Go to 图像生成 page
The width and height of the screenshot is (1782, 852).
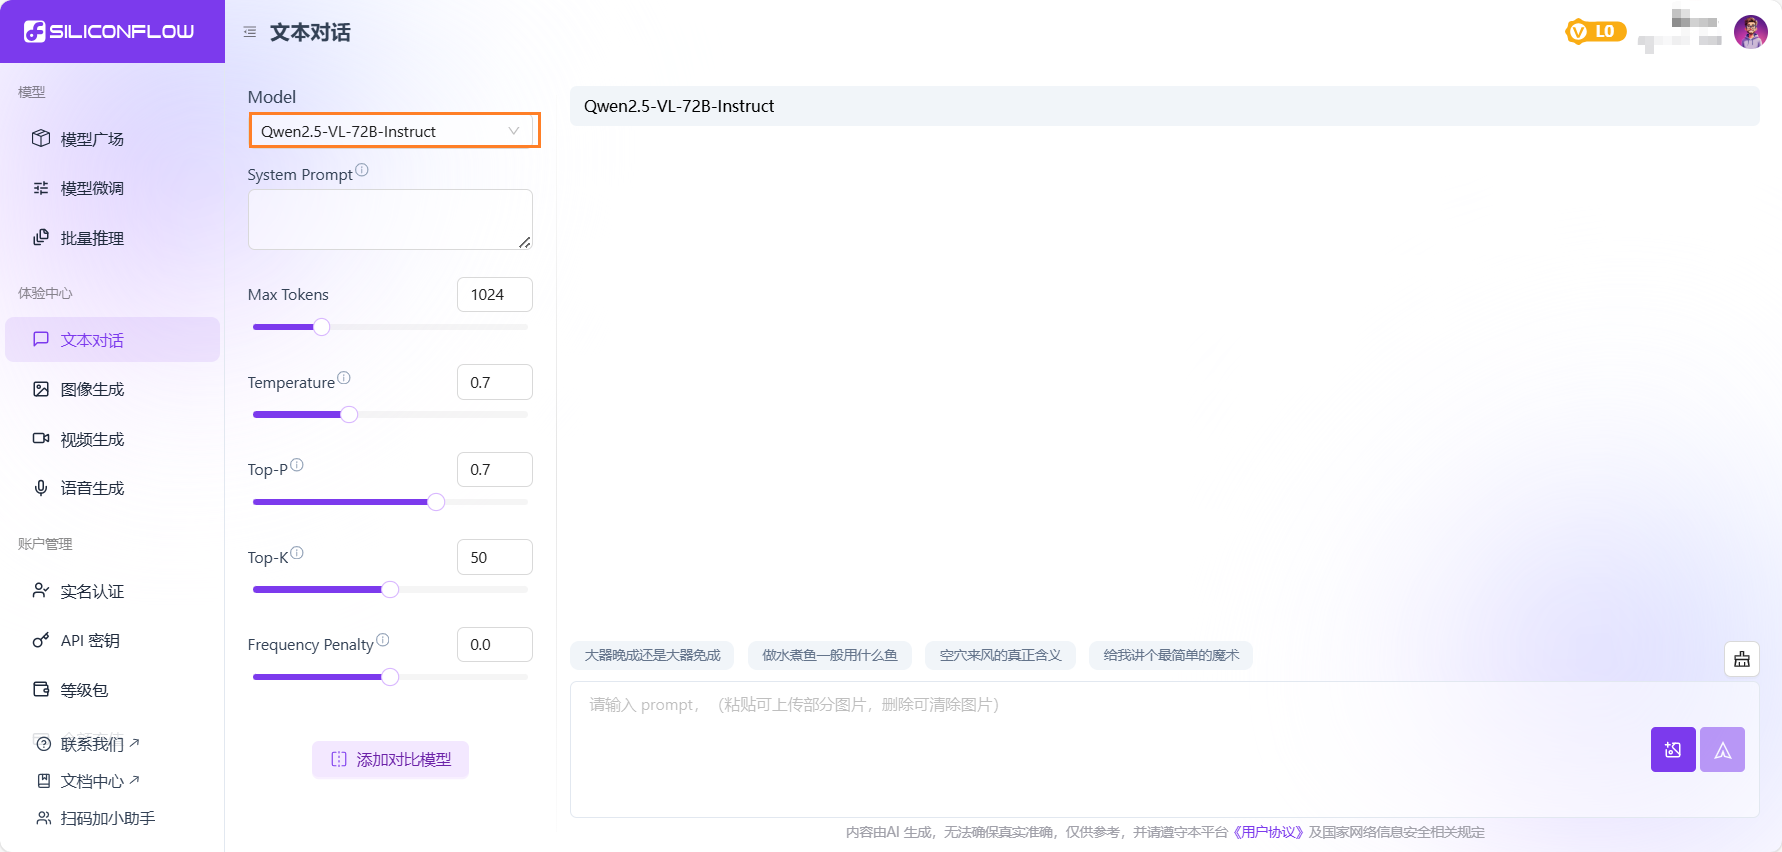[x=112, y=389]
